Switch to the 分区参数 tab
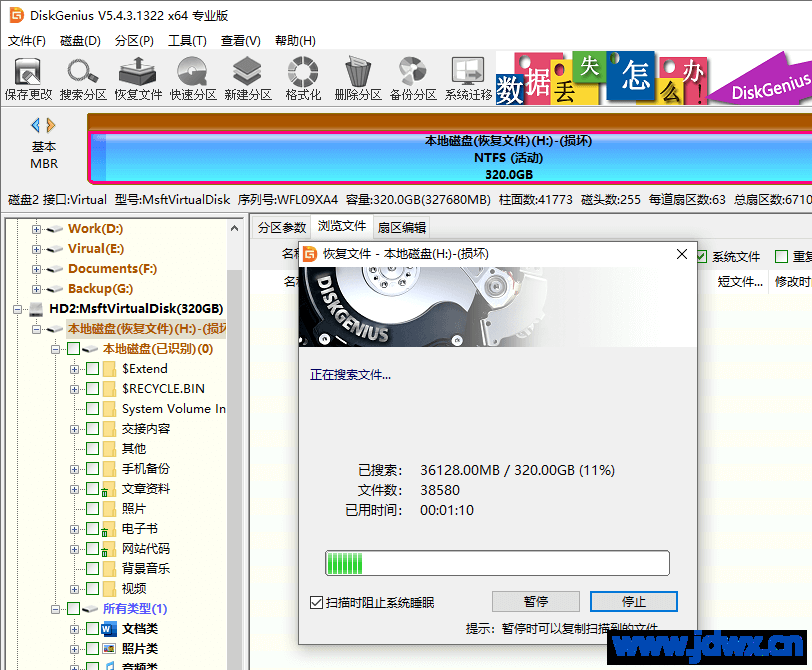The image size is (812, 670). [282, 227]
